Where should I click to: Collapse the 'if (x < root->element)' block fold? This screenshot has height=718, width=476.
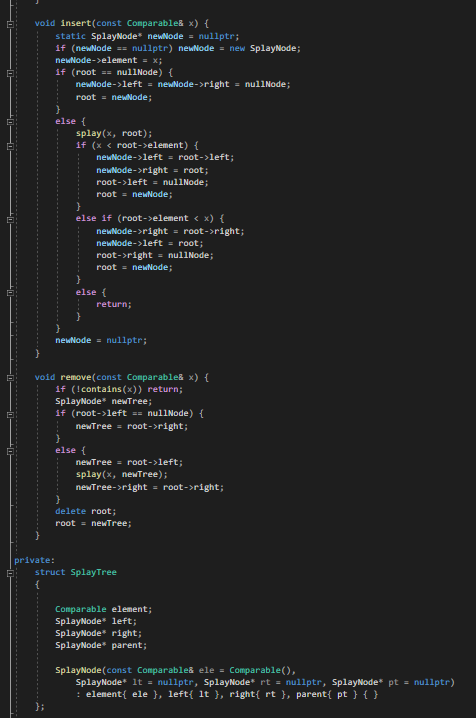point(10,146)
